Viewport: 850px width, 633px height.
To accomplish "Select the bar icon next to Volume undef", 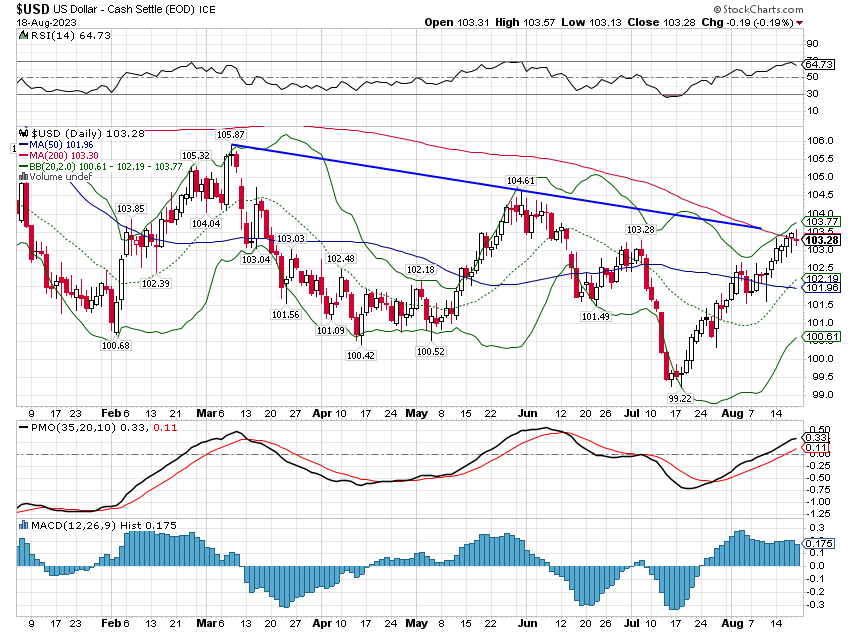I will point(23,177).
